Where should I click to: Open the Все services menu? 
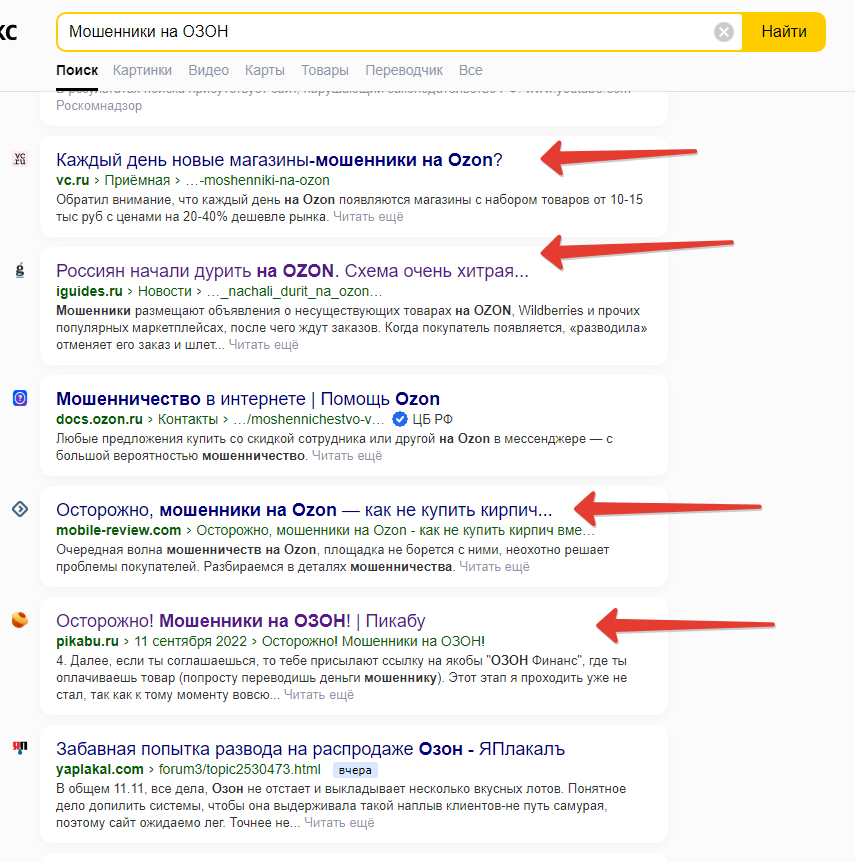pos(471,70)
